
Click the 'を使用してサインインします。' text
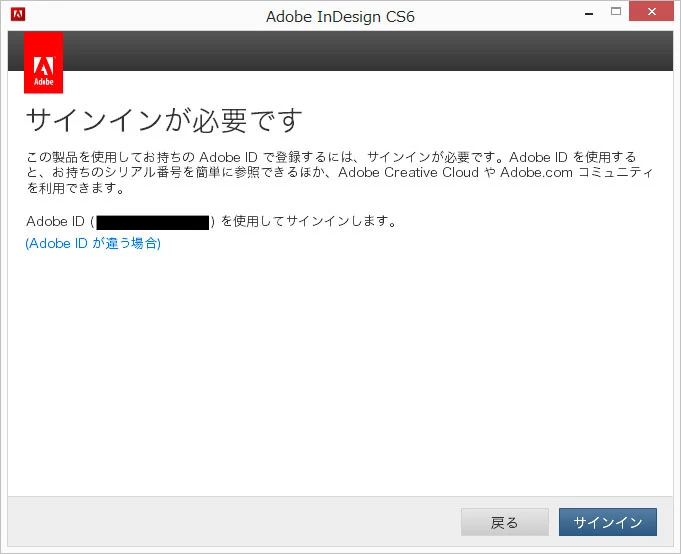[x=309, y=221]
